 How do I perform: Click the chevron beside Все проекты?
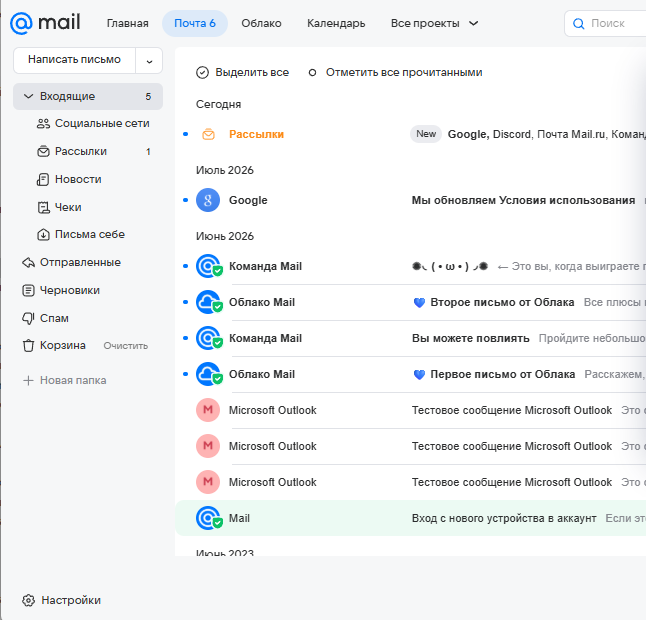474,23
